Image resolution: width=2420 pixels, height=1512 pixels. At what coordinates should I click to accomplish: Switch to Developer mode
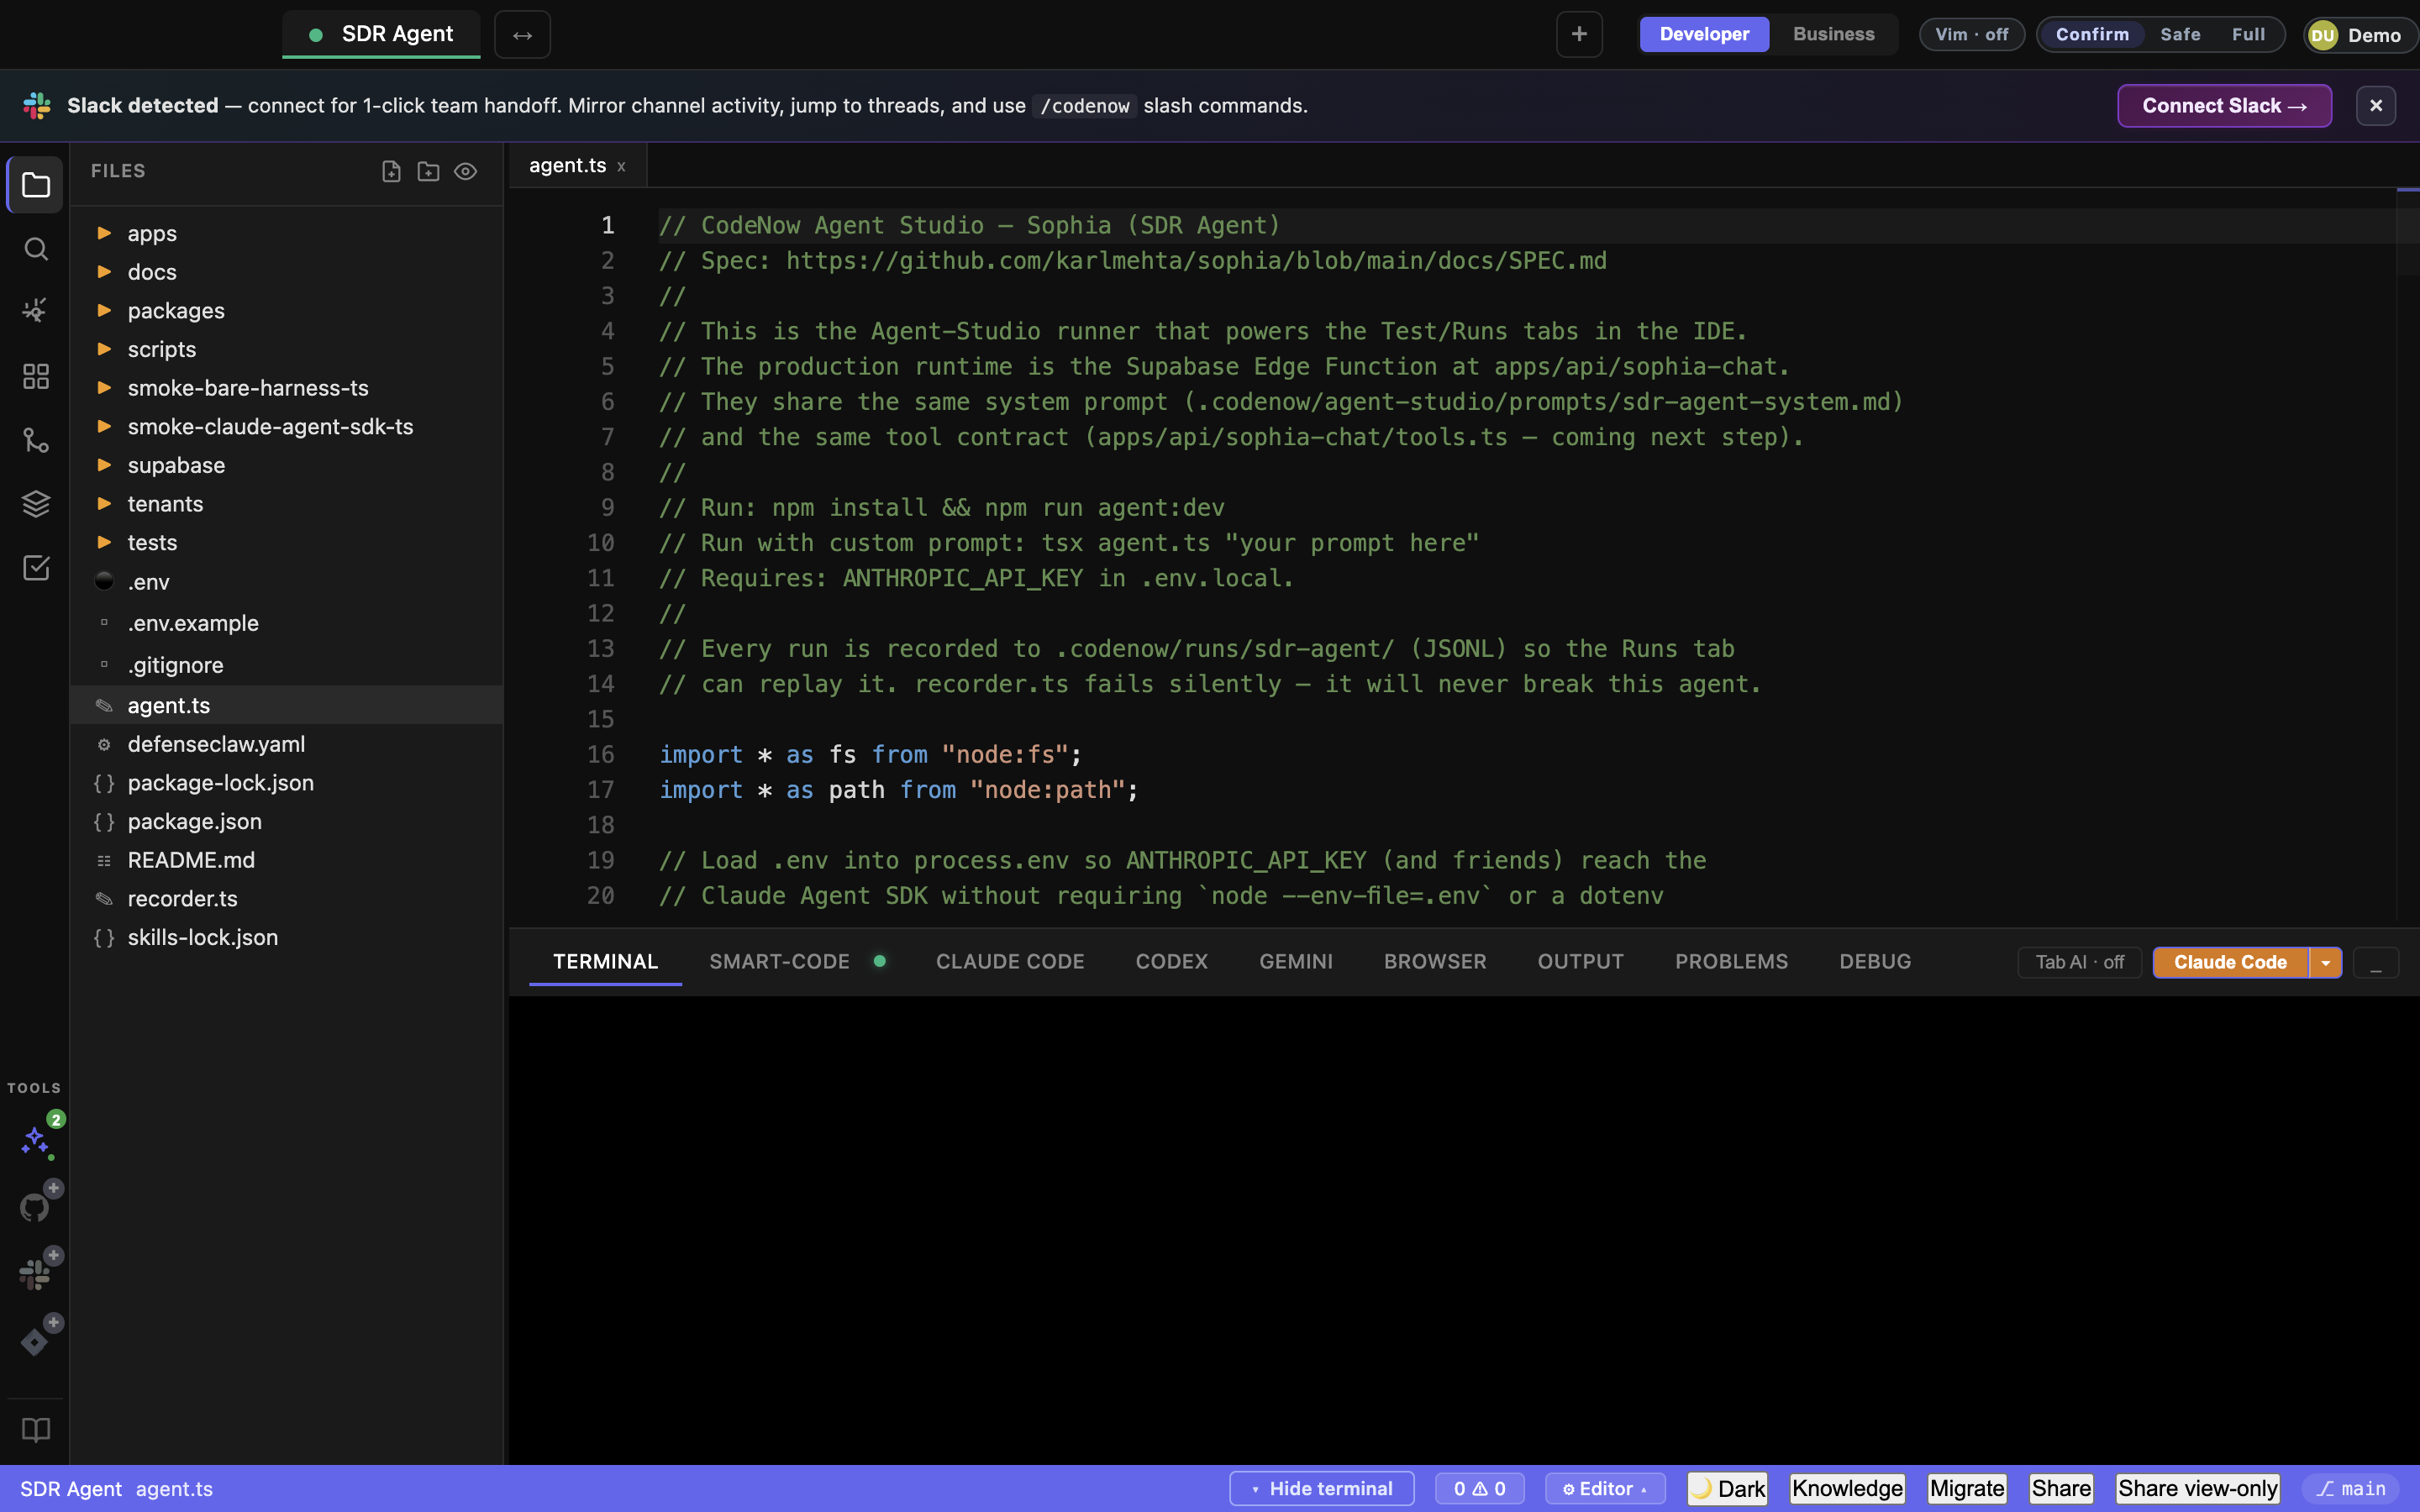(x=1704, y=34)
